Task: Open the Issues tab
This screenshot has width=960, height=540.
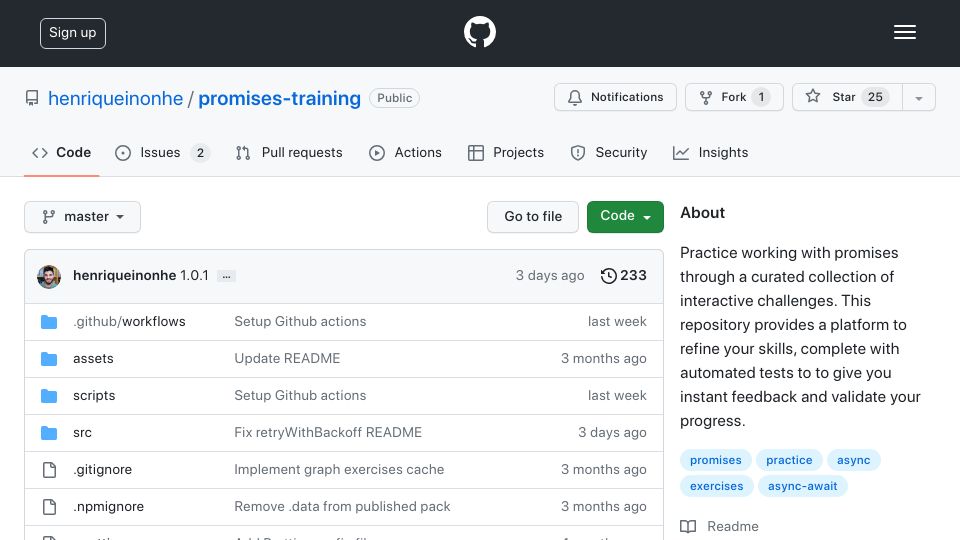Action: click(x=162, y=152)
